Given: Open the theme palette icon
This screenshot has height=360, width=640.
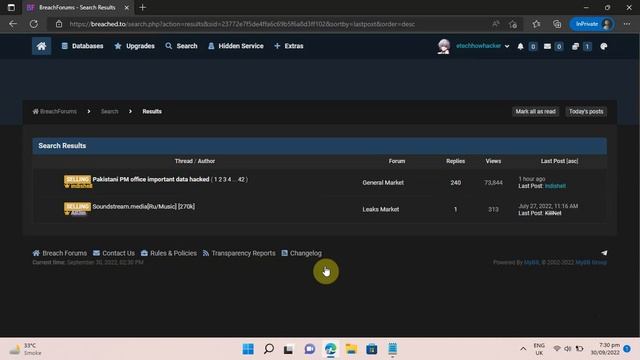Looking at the screenshot, I should [x=604, y=47].
